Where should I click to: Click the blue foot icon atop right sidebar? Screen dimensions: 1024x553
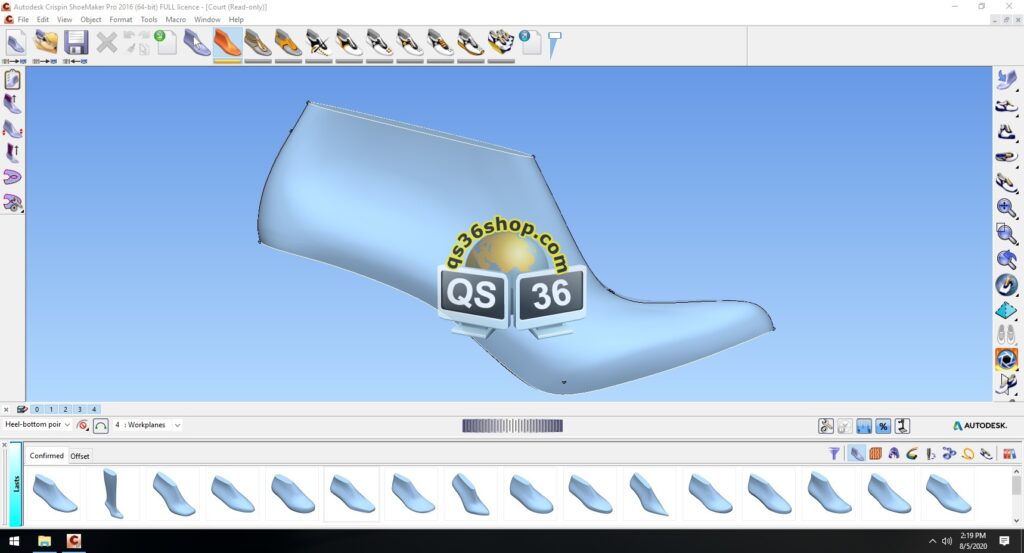pyautogui.click(x=1006, y=80)
